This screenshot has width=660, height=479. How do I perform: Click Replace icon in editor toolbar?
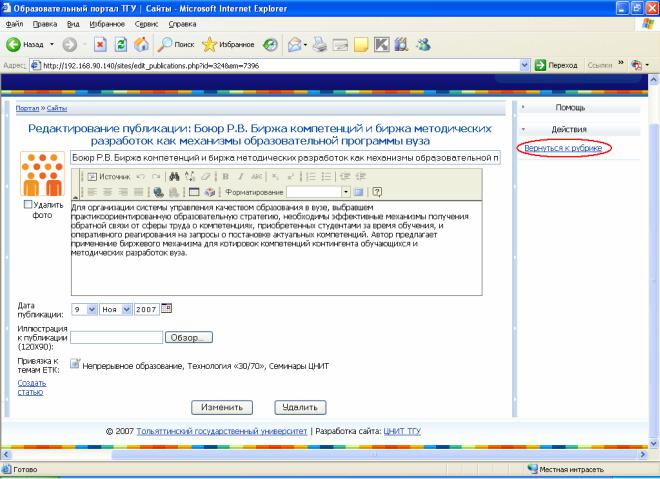pos(189,177)
